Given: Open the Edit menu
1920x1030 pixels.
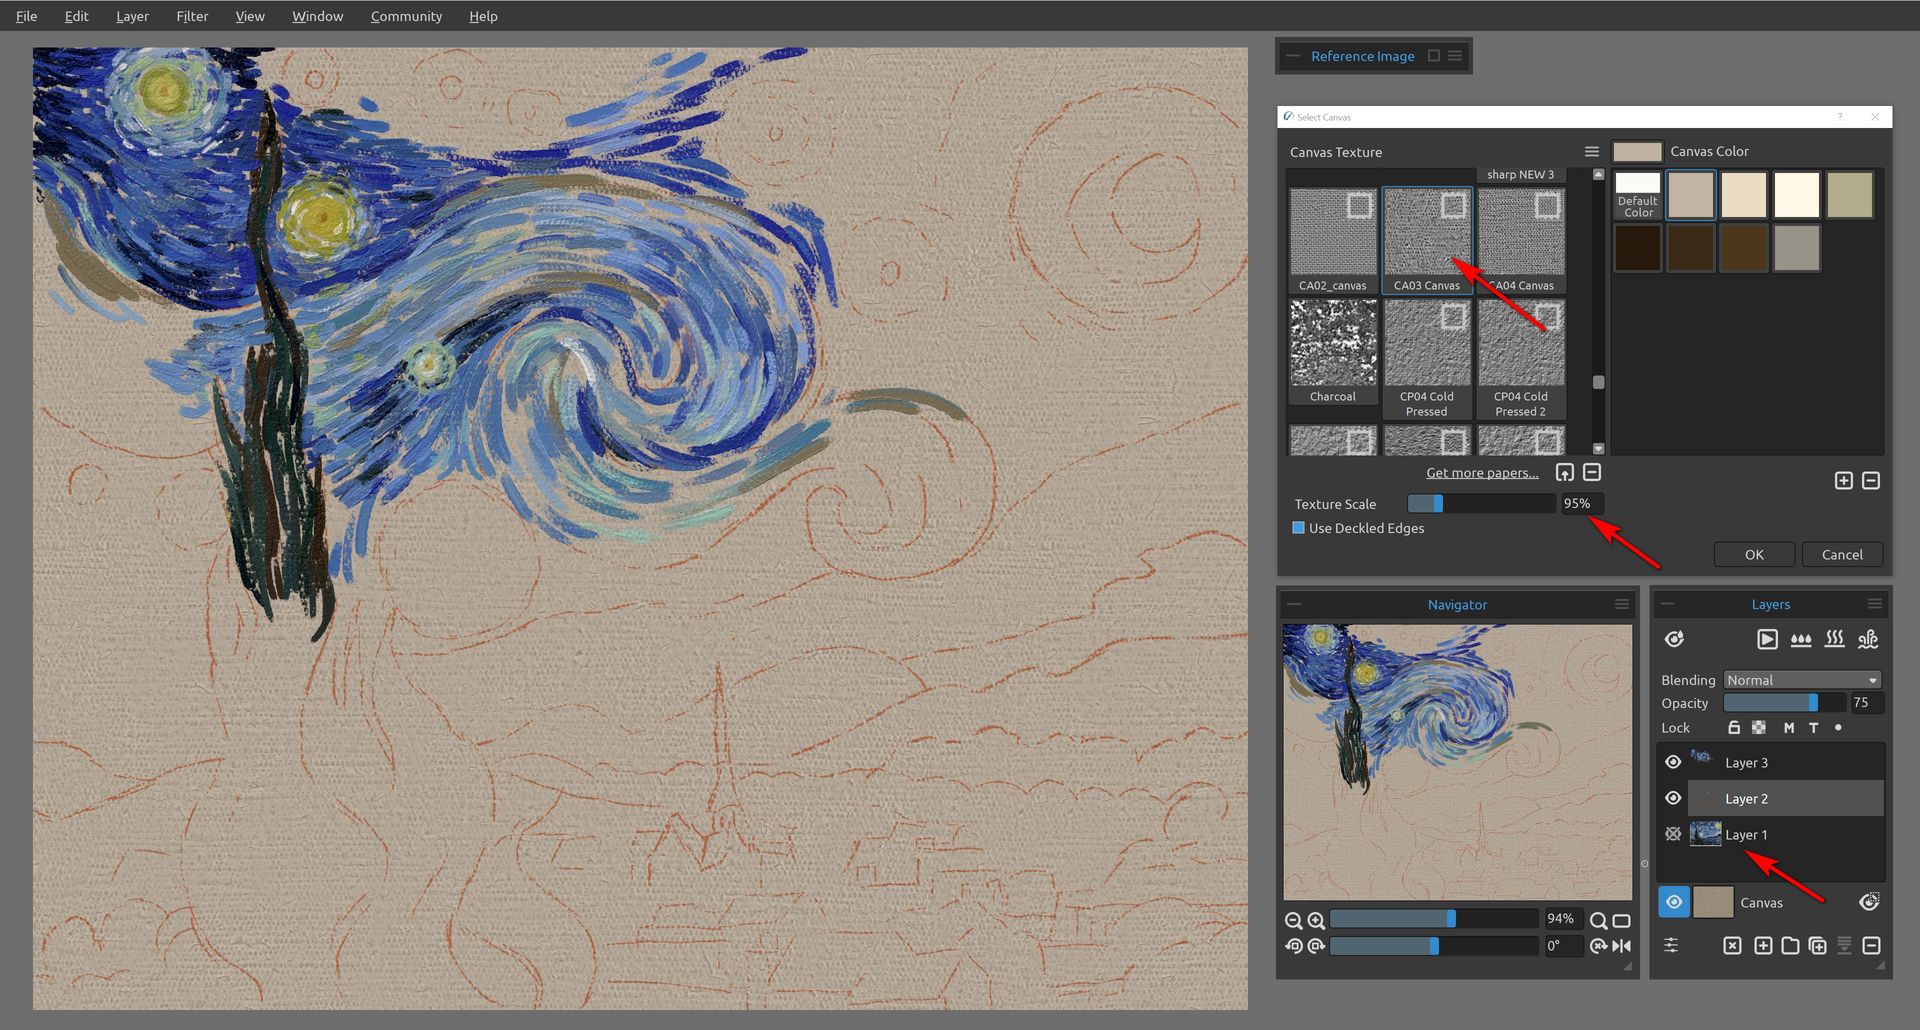Looking at the screenshot, I should click(x=76, y=16).
